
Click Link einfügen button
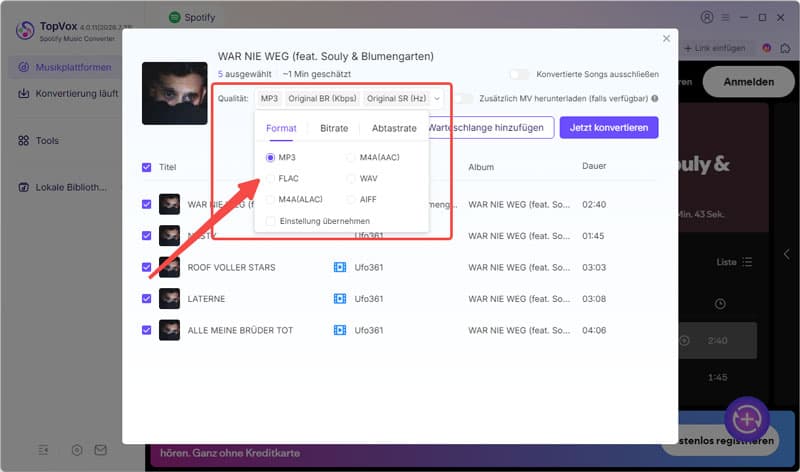point(715,48)
